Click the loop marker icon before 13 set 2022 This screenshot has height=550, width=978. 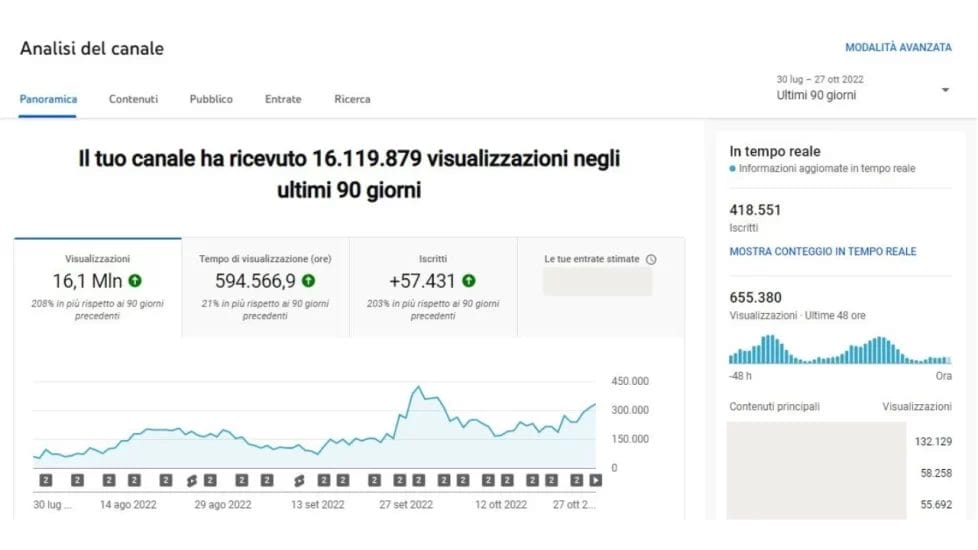[299, 481]
